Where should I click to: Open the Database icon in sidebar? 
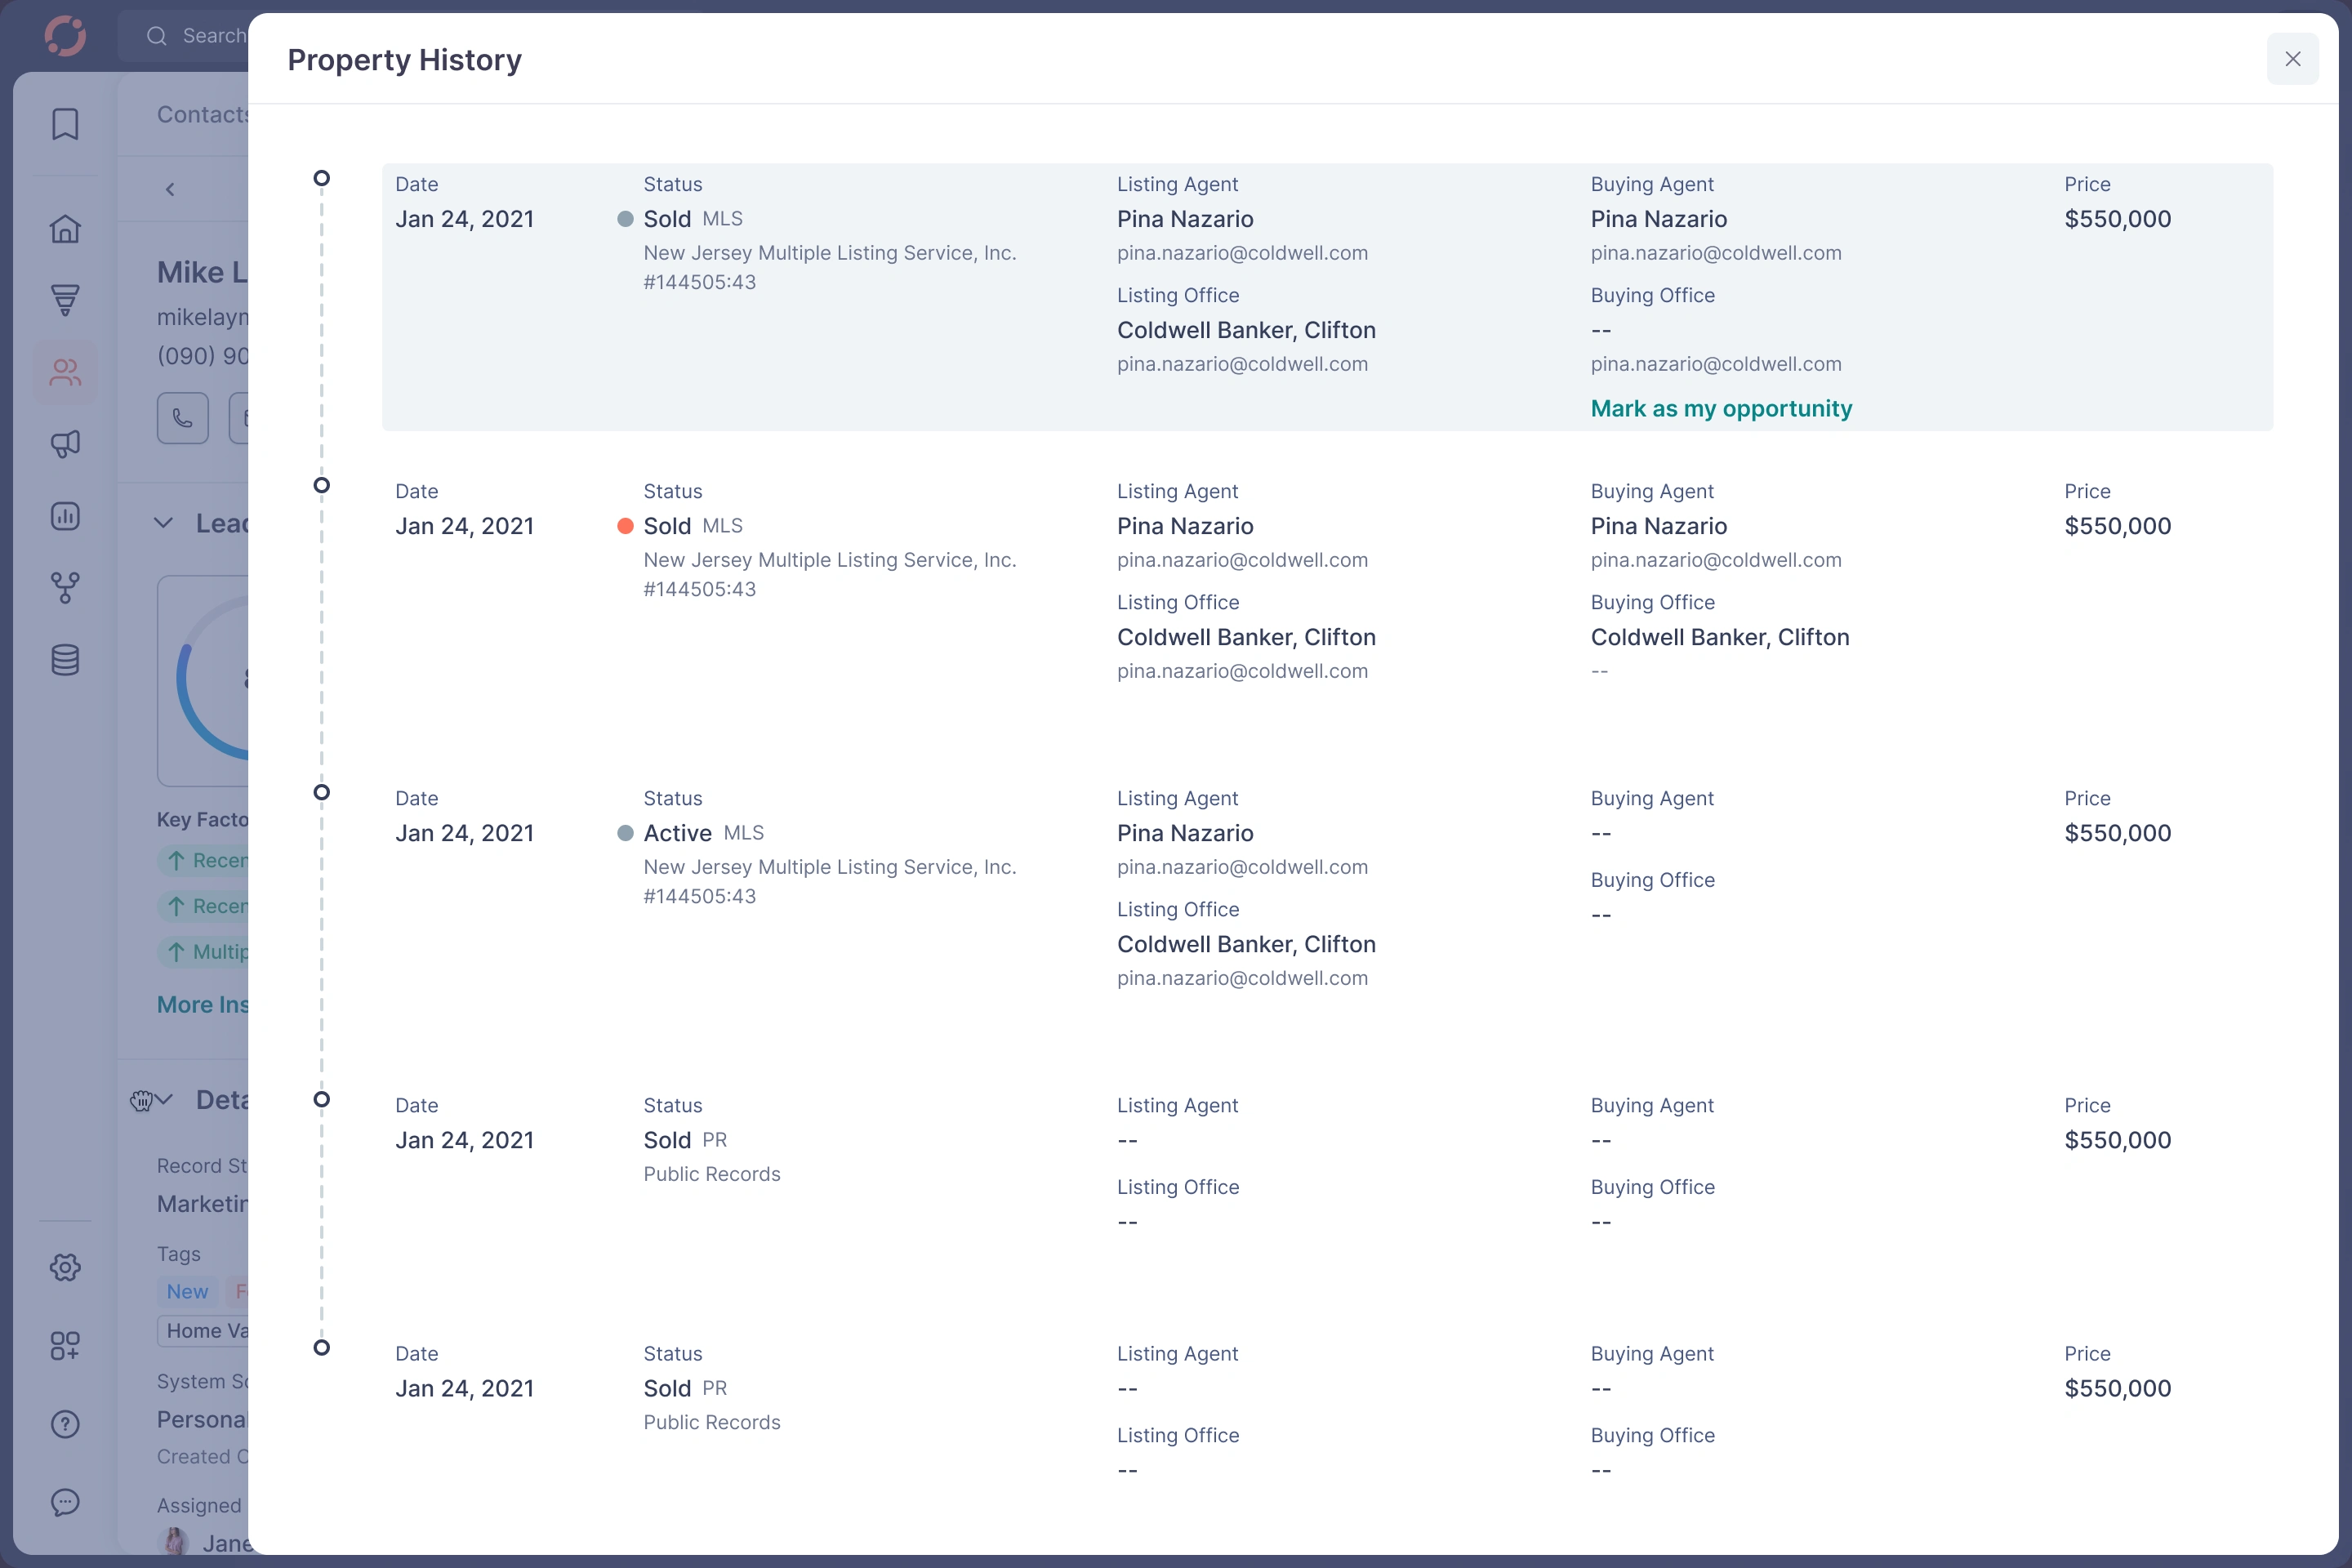[65, 660]
